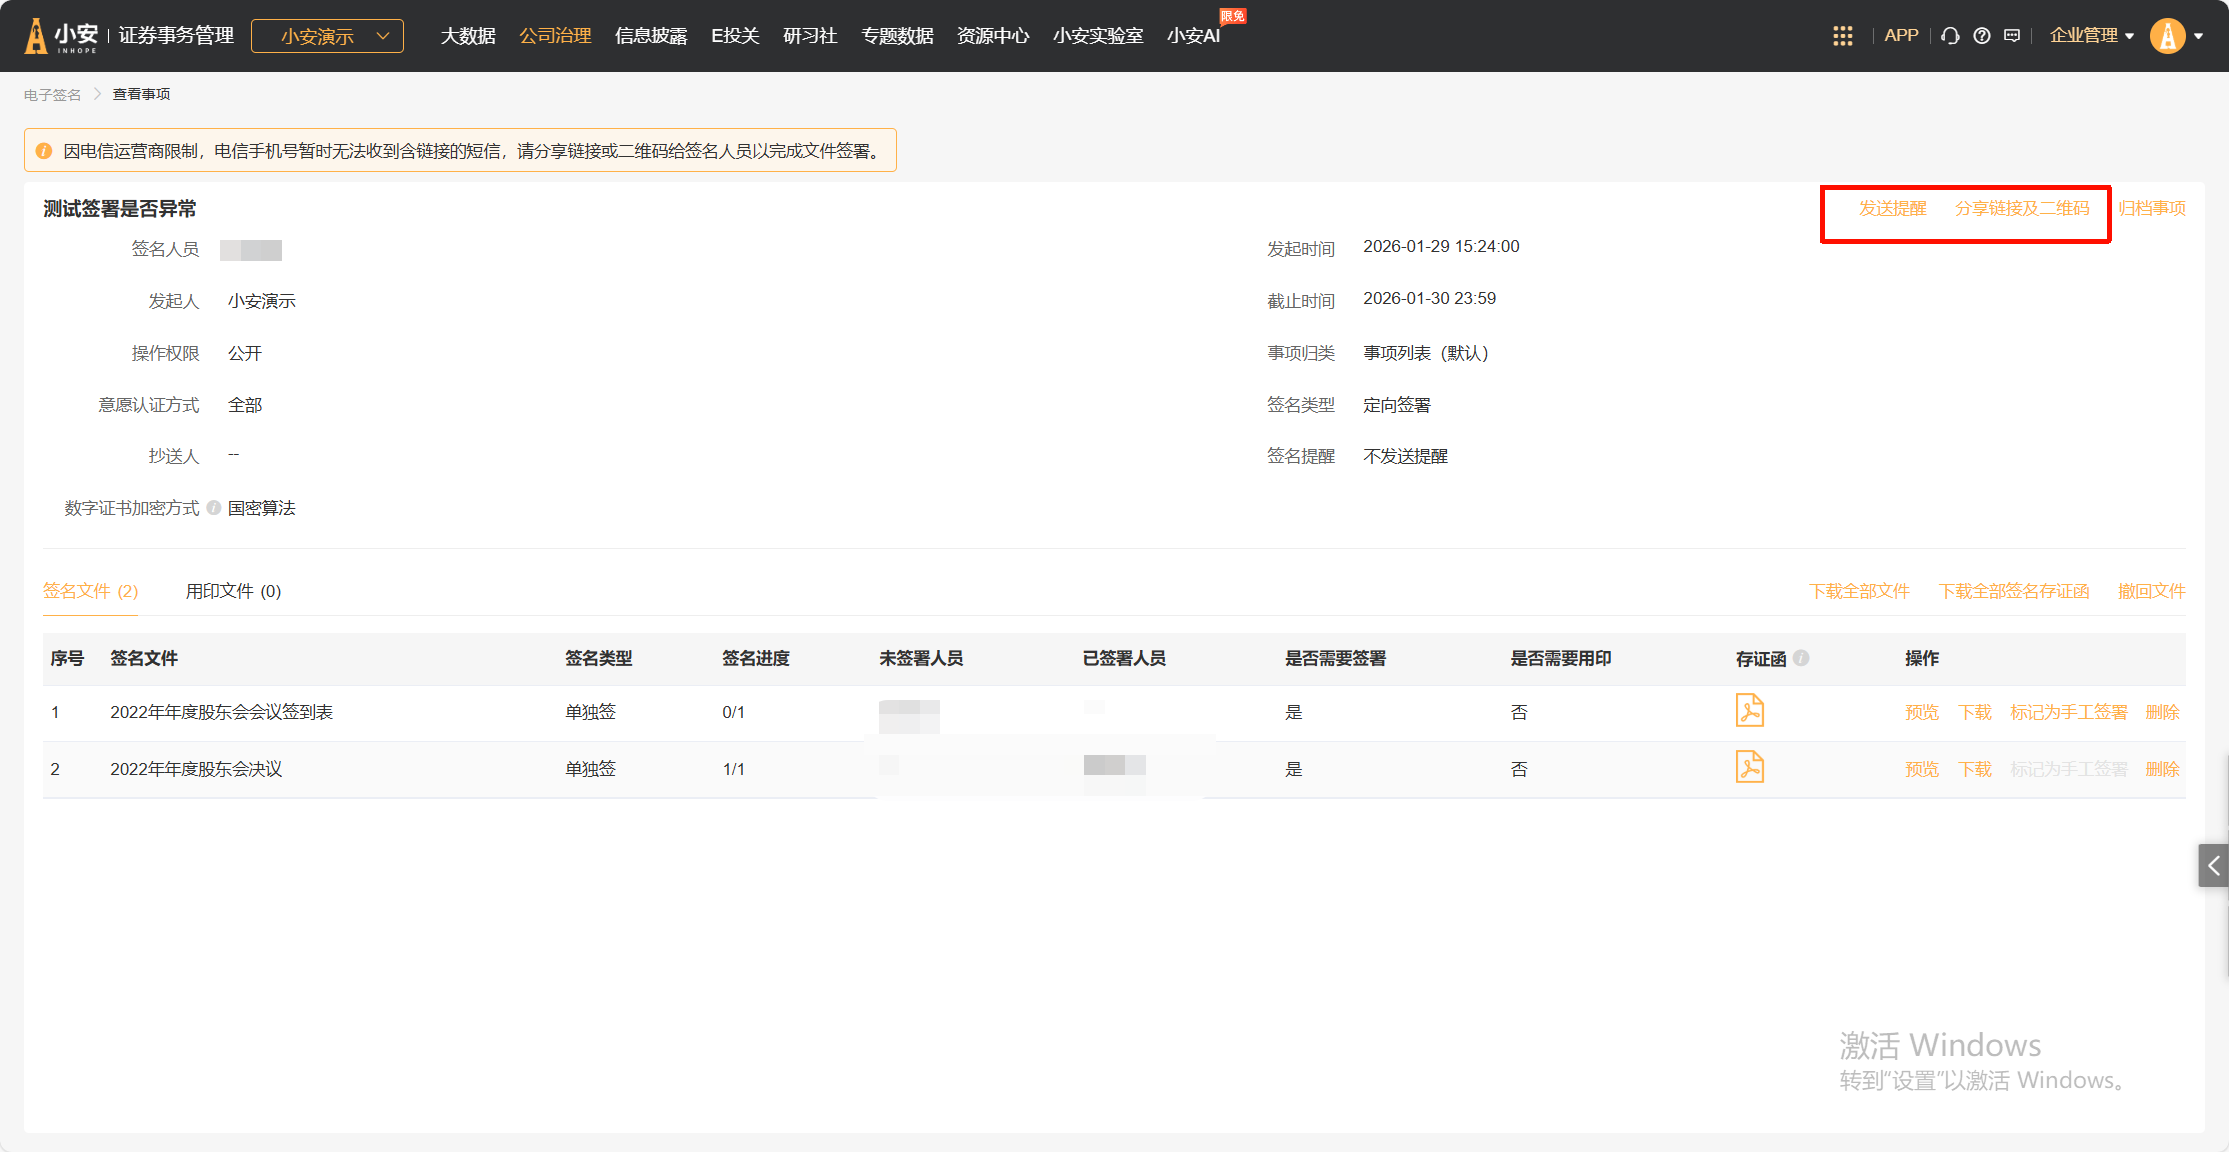The image size is (2229, 1152).
Task: Open the 信息披露 menu item
Action: click(651, 36)
